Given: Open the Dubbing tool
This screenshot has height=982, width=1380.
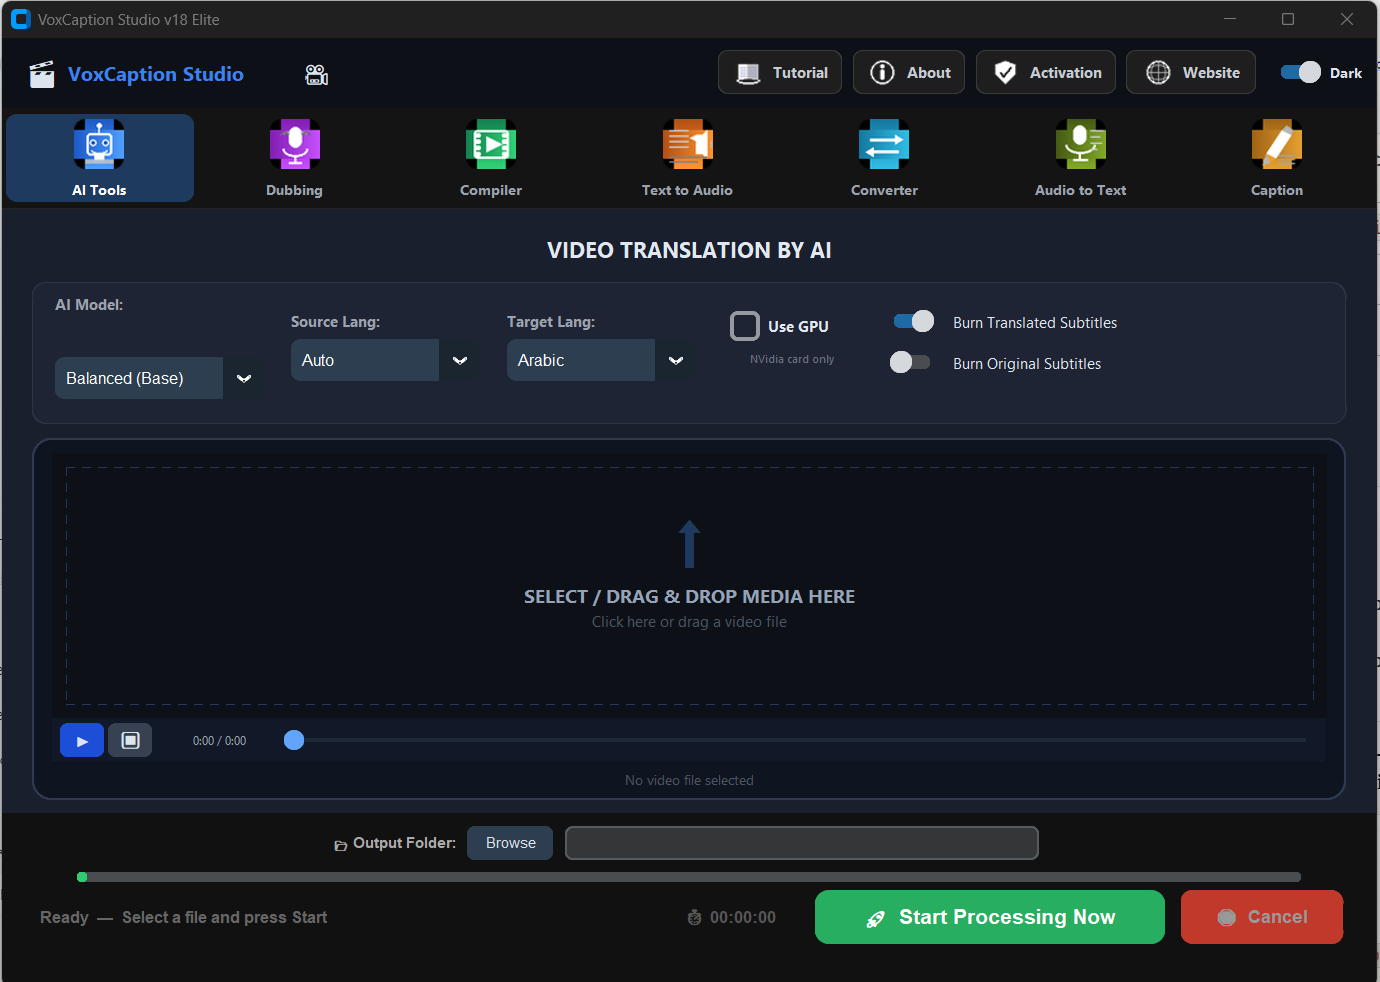Looking at the screenshot, I should [x=294, y=157].
